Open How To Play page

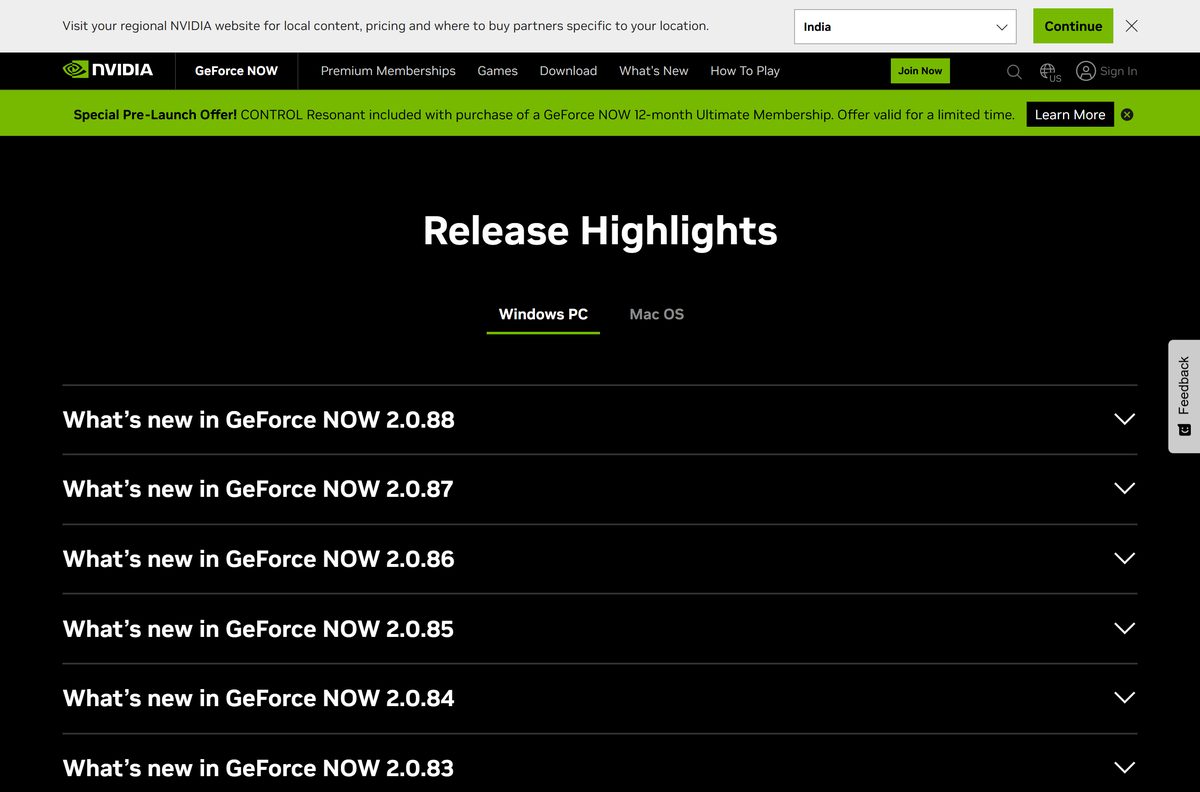[x=745, y=71]
